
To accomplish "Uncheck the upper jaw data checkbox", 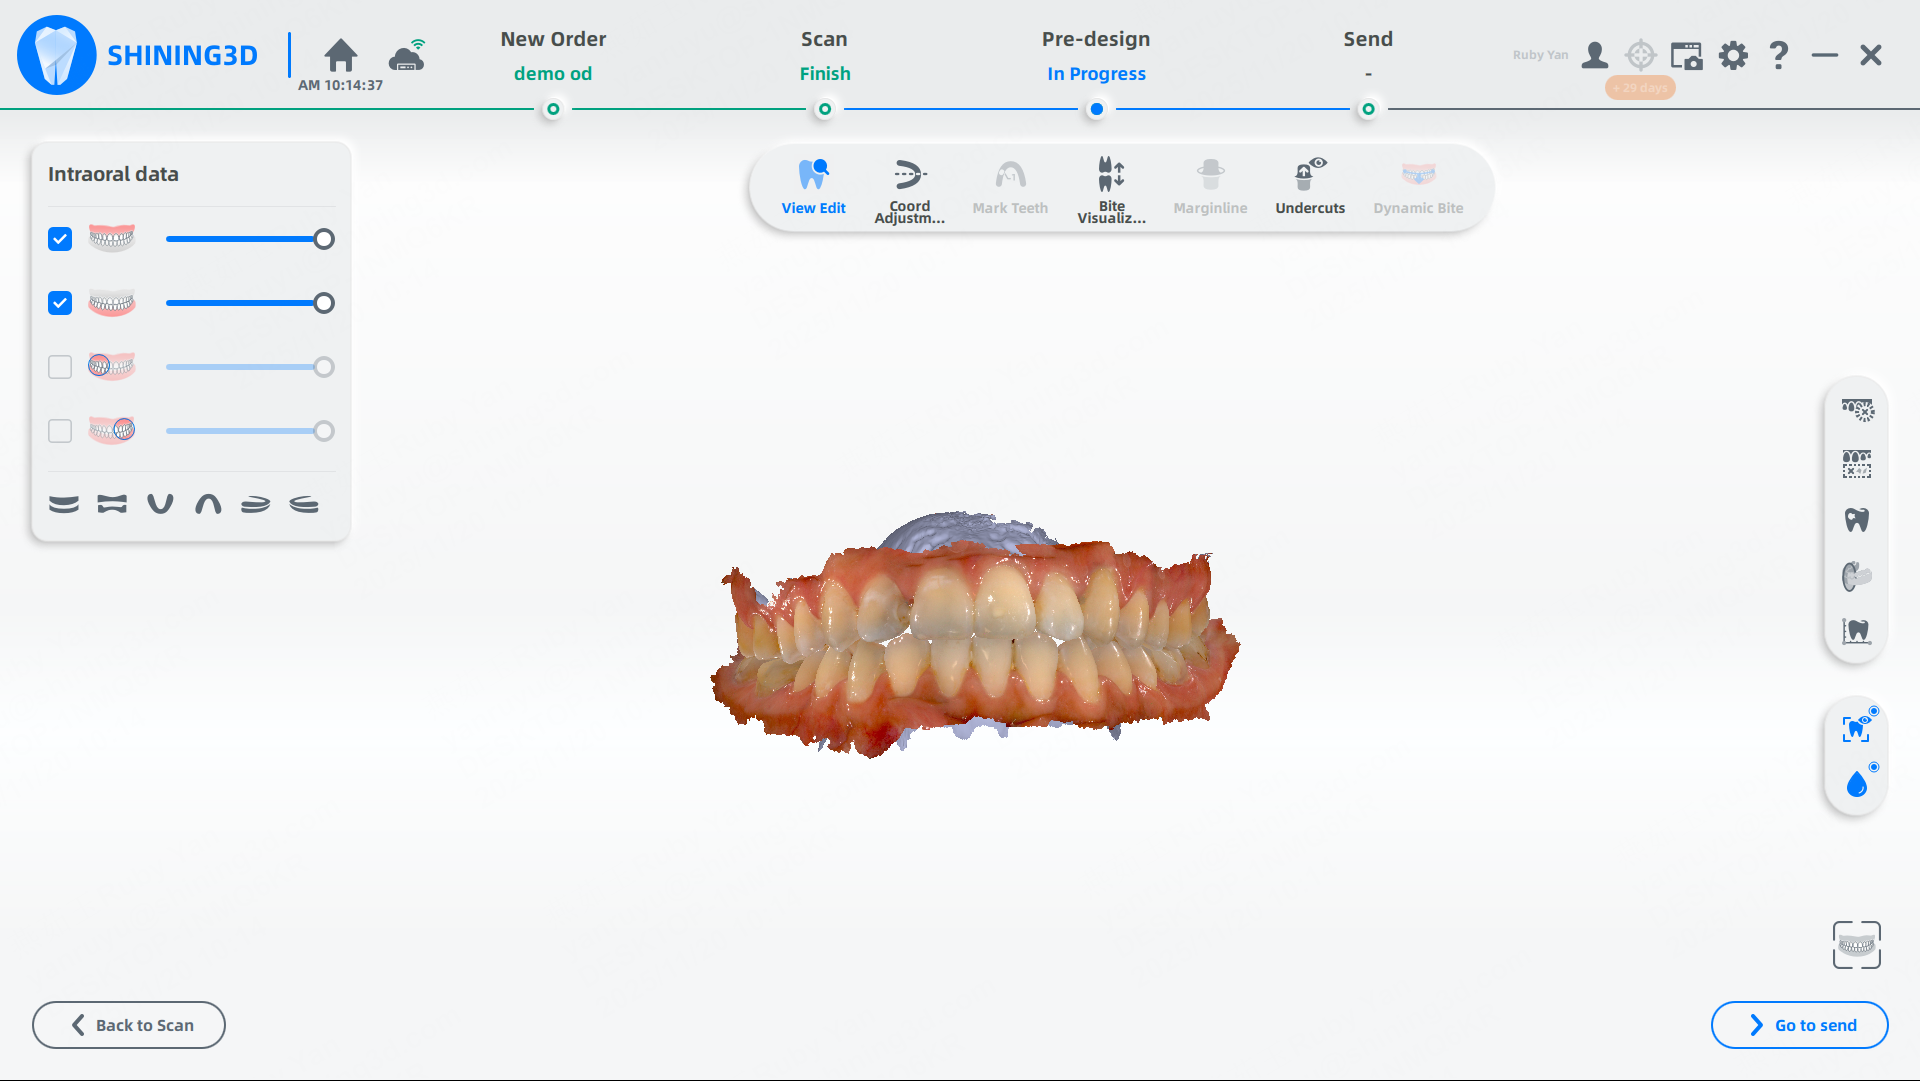I will pos(60,239).
